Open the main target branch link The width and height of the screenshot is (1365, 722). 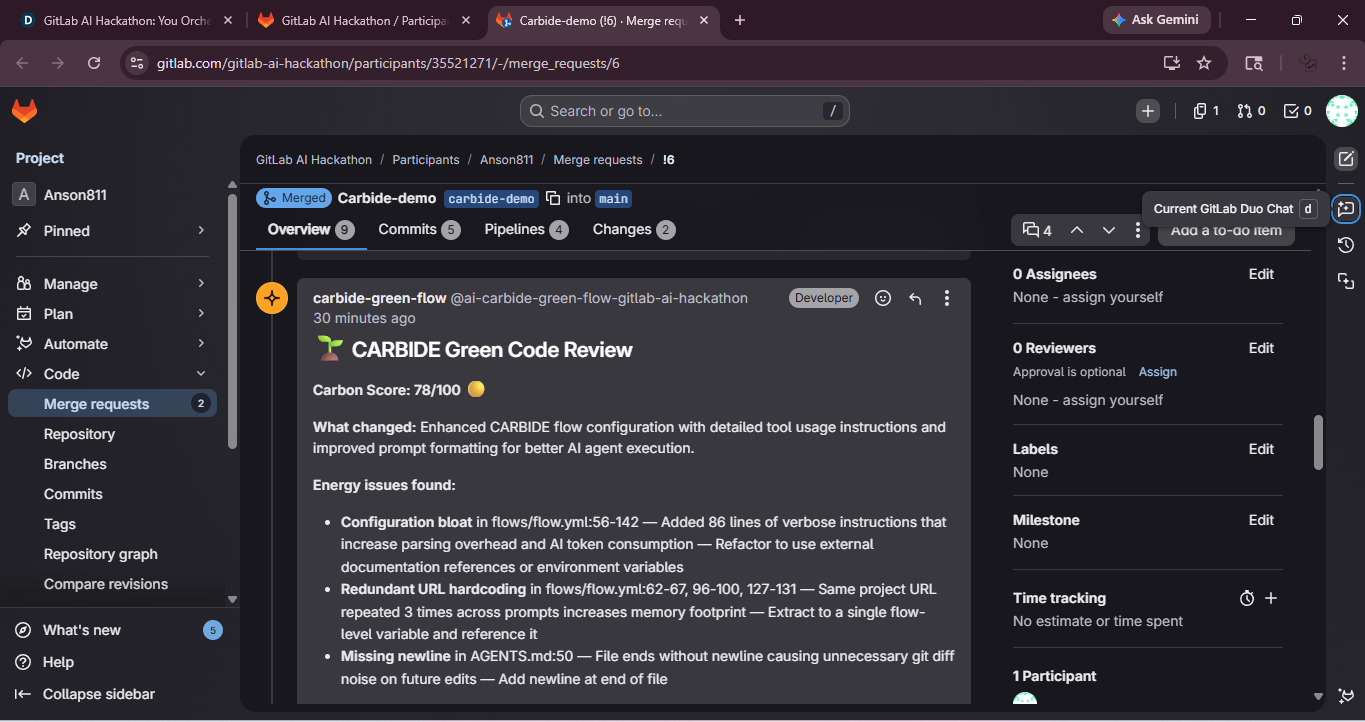click(x=614, y=199)
